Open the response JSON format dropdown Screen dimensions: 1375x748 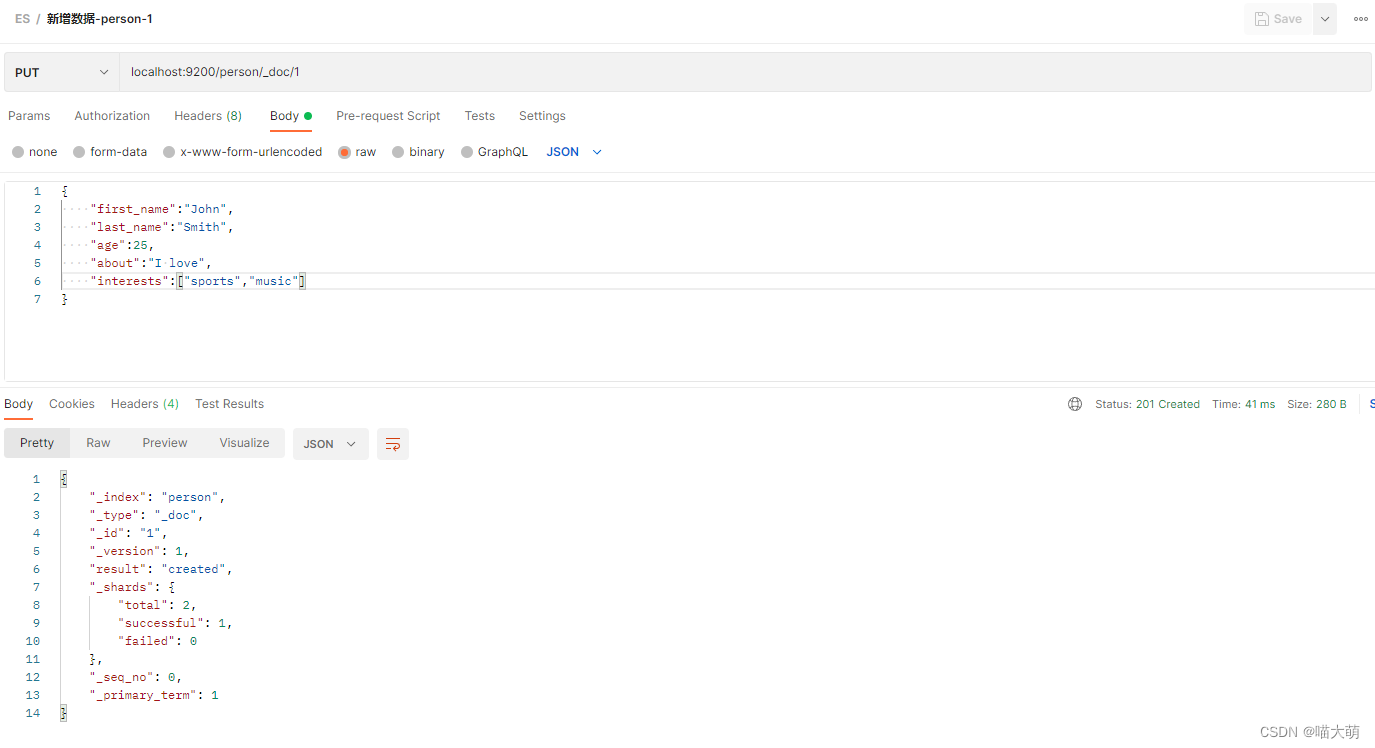click(330, 444)
